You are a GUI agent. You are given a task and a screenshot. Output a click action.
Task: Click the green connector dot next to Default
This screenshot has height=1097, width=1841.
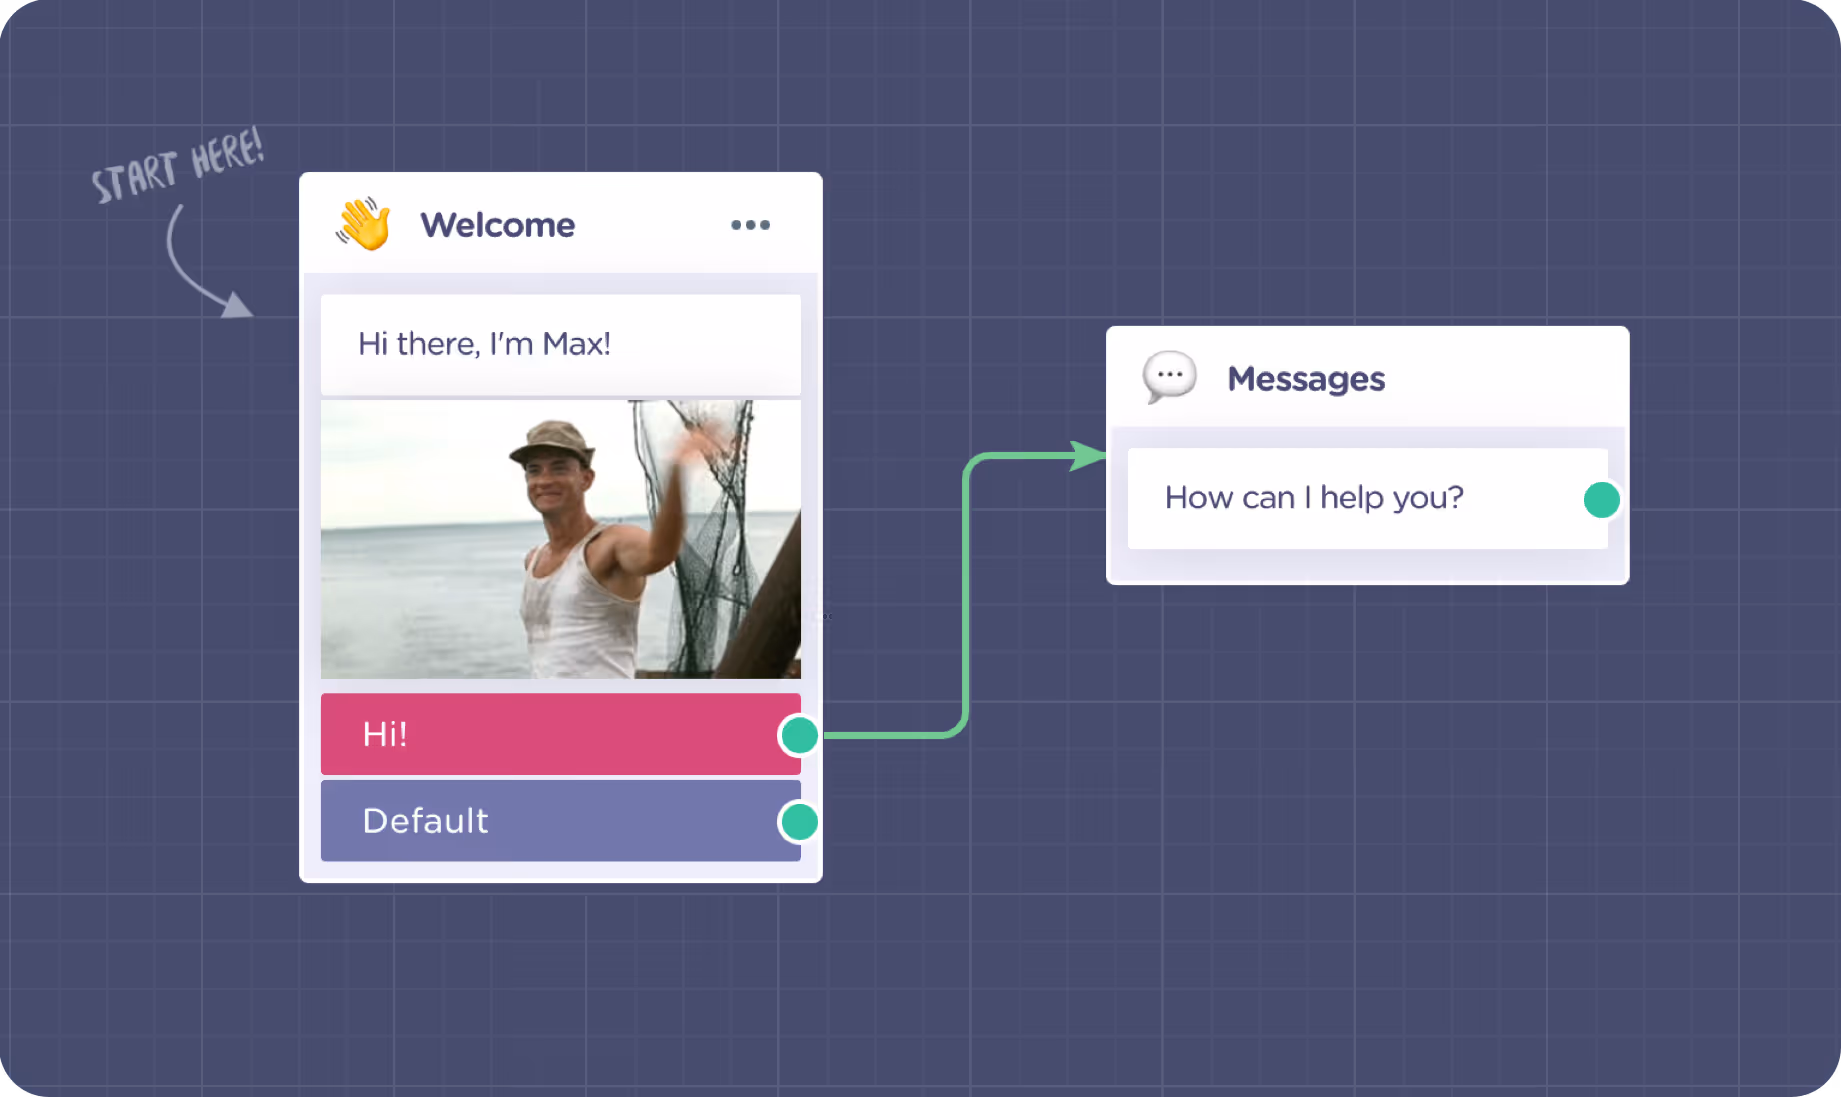click(x=797, y=821)
